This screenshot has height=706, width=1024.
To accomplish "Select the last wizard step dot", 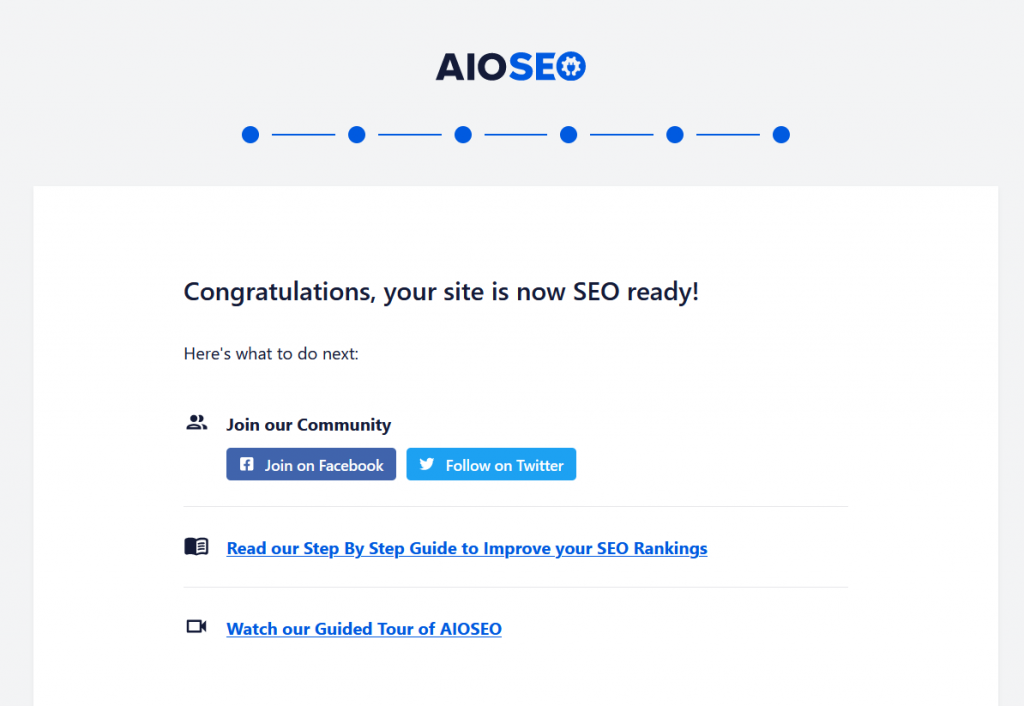I will click(781, 135).
